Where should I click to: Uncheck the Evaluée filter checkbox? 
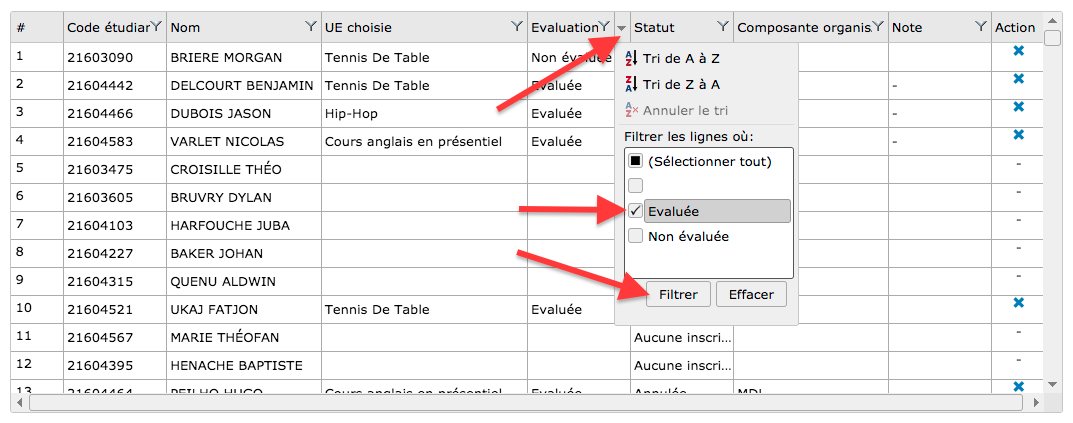point(634,211)
